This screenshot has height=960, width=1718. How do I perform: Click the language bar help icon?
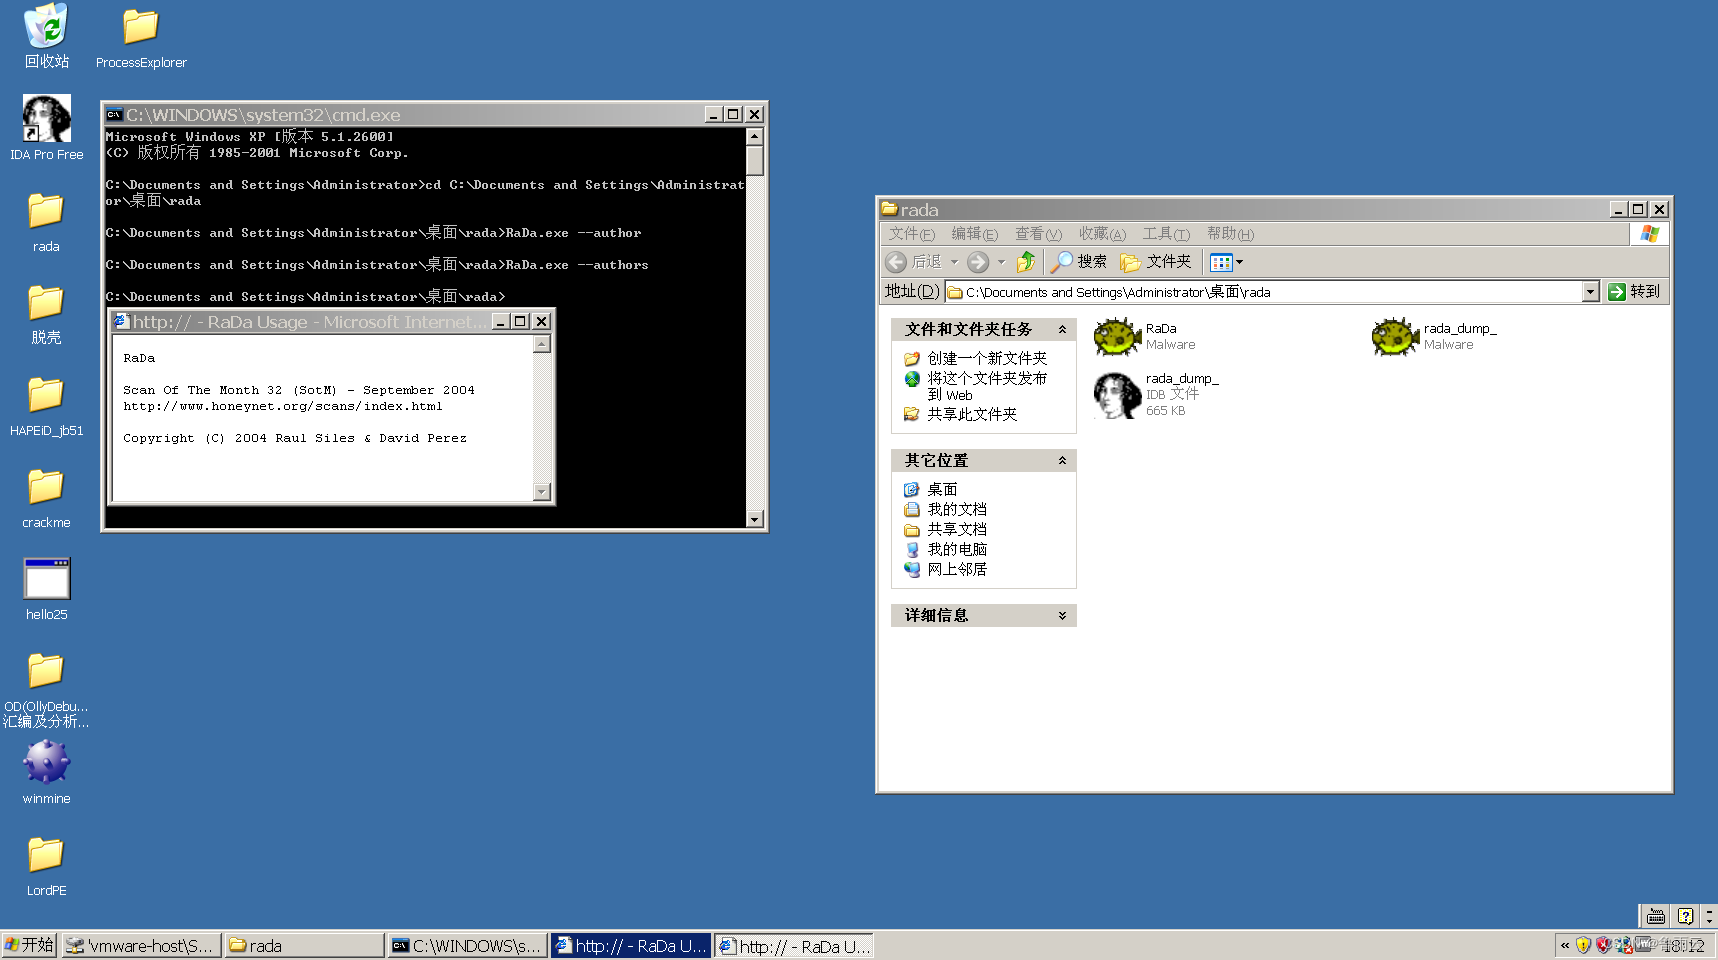(x=1686, y=916)
